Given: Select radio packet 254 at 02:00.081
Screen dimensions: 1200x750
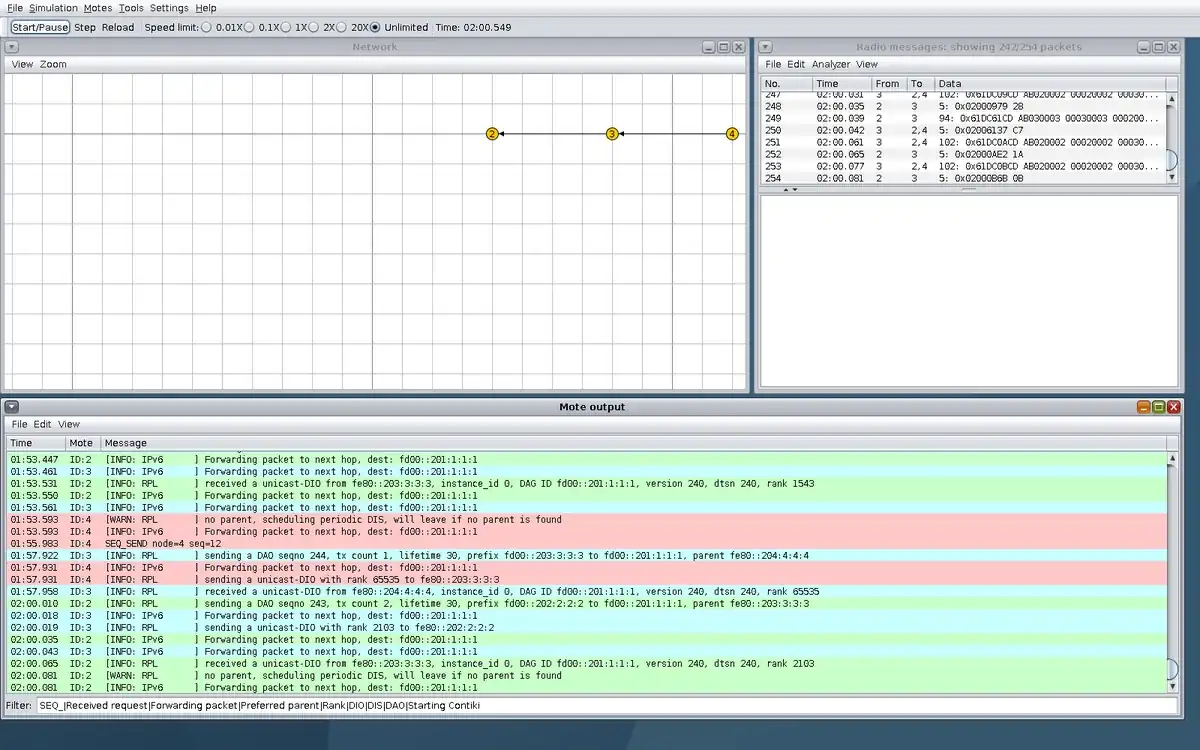Looking at the screenshot, I should click(x=964, y=178).
